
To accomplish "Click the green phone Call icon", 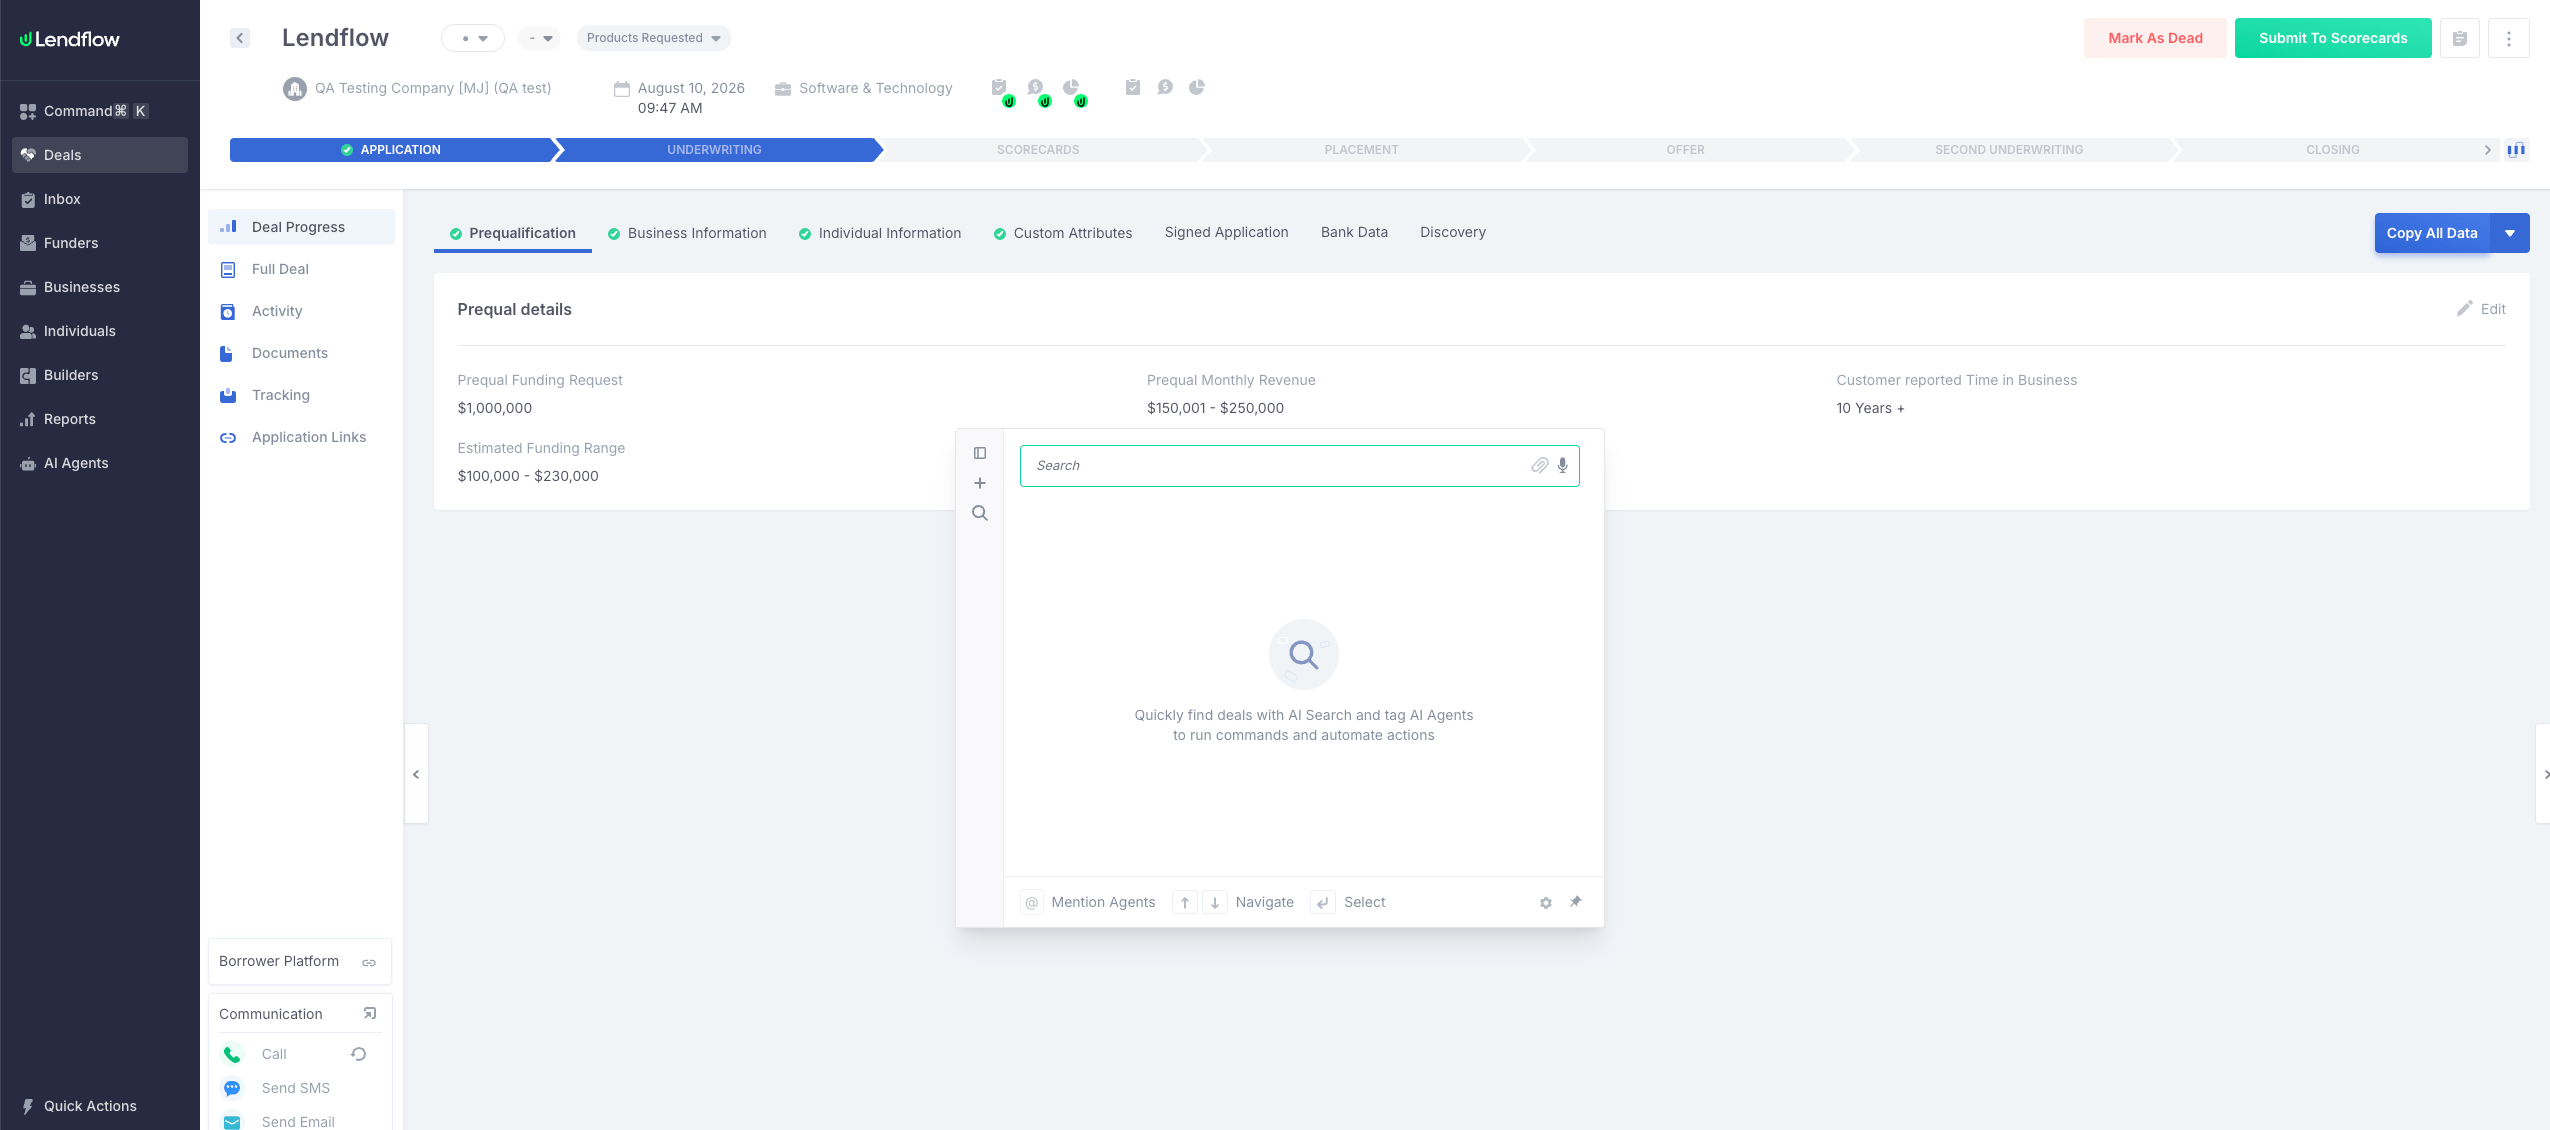I will [232, 1054].
